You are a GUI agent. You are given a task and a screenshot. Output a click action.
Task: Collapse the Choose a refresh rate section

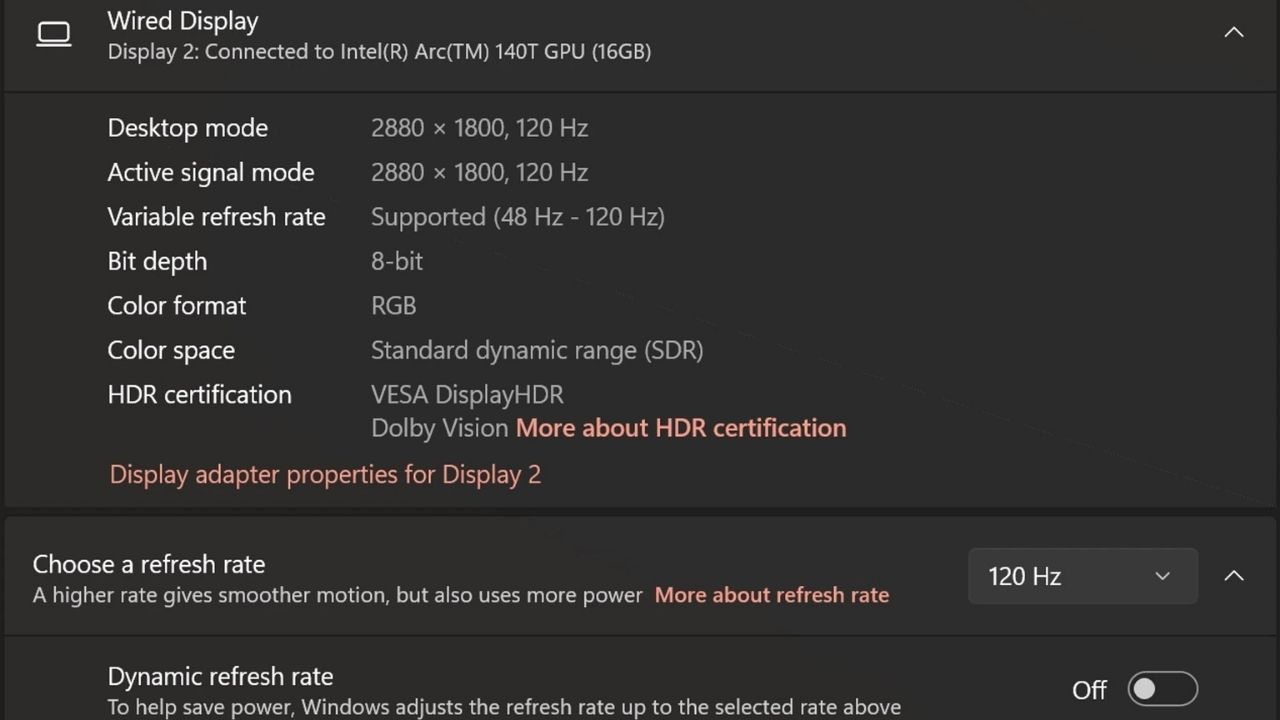point(1234,576)
